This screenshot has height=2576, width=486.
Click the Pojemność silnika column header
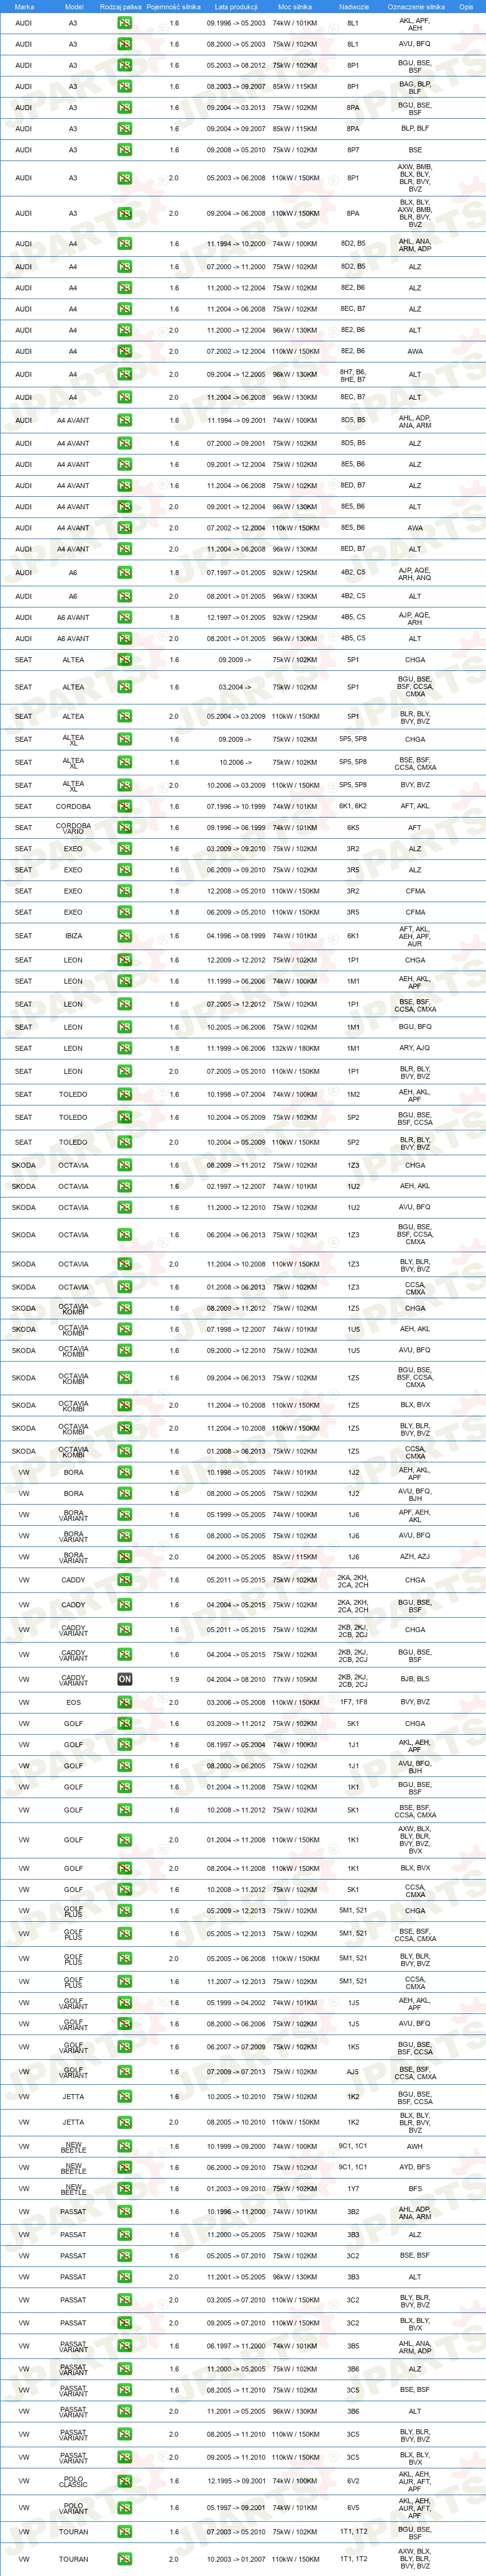click(x=174, y=6)
